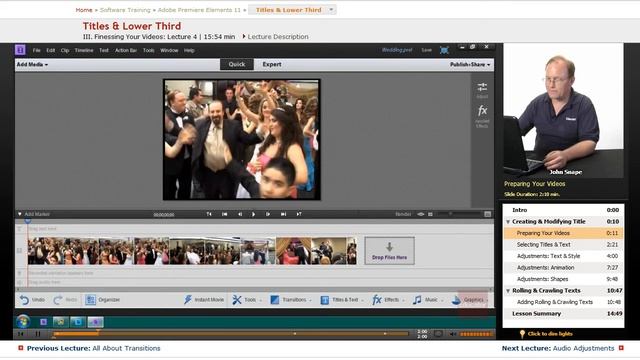The image size is (640, 360).
Task: Click the Redo arrow icon
Action: tap(58, 300)
